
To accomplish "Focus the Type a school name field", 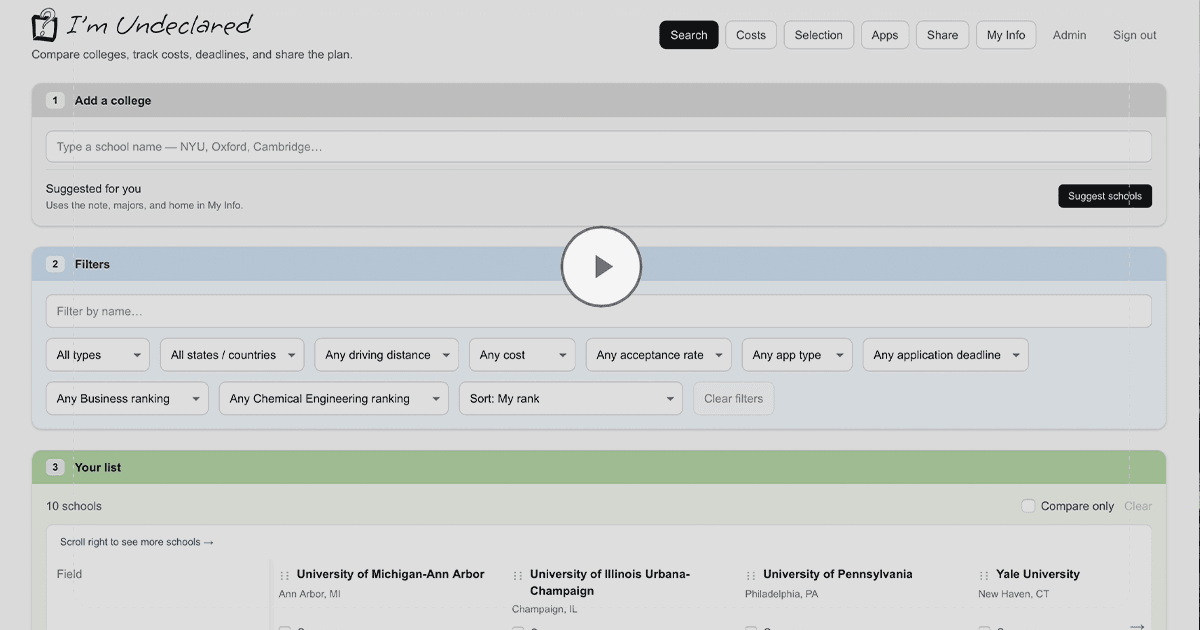I will point(599,147).
